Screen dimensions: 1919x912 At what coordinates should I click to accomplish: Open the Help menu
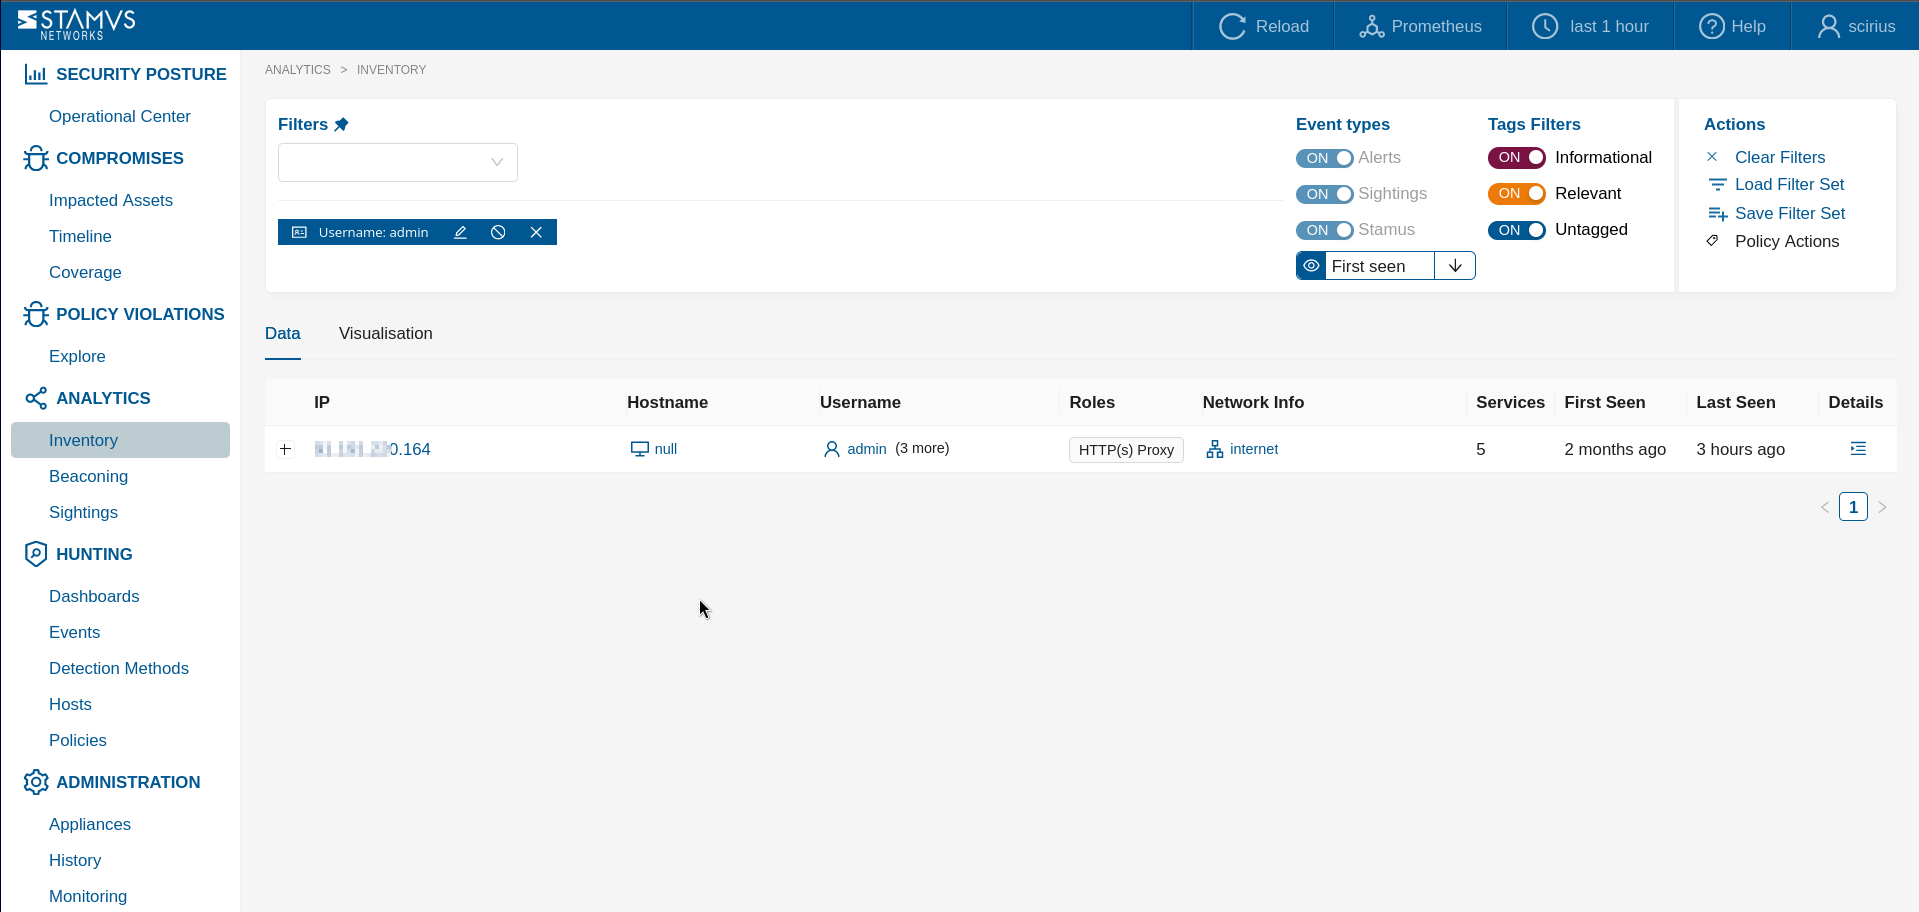coord(1732,26)
